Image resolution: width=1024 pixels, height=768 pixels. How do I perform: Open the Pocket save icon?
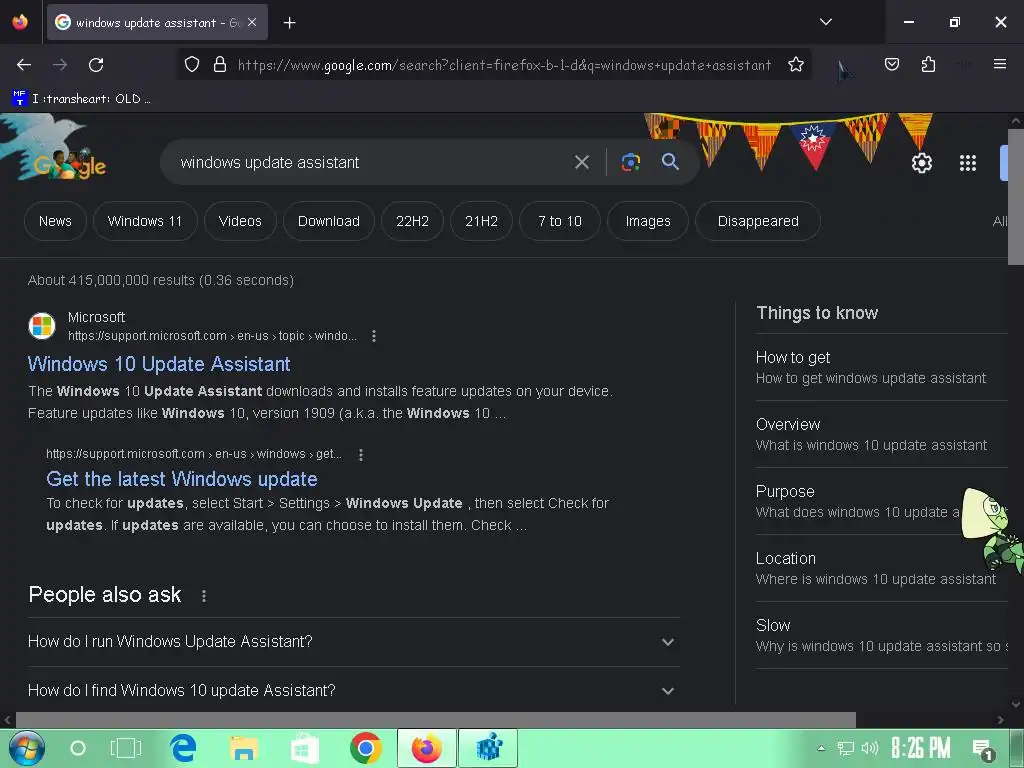(891, 64)
